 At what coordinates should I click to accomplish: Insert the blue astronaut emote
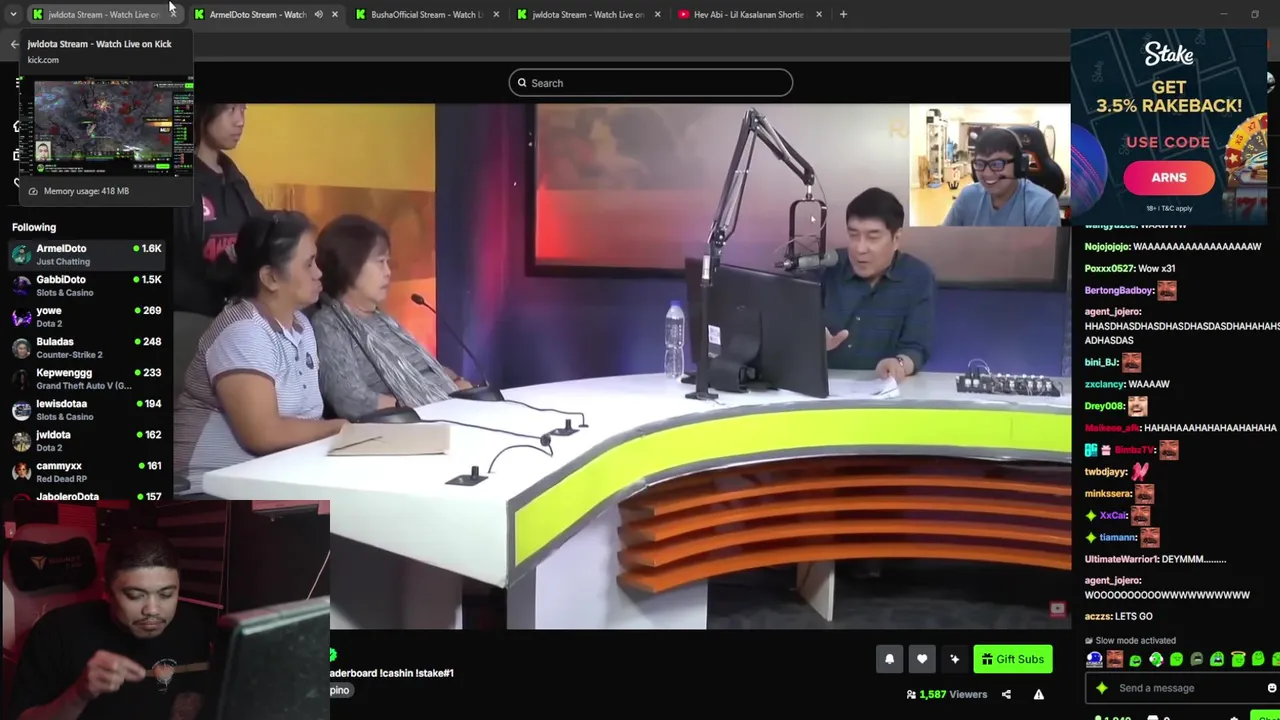tap(1095, 659)
